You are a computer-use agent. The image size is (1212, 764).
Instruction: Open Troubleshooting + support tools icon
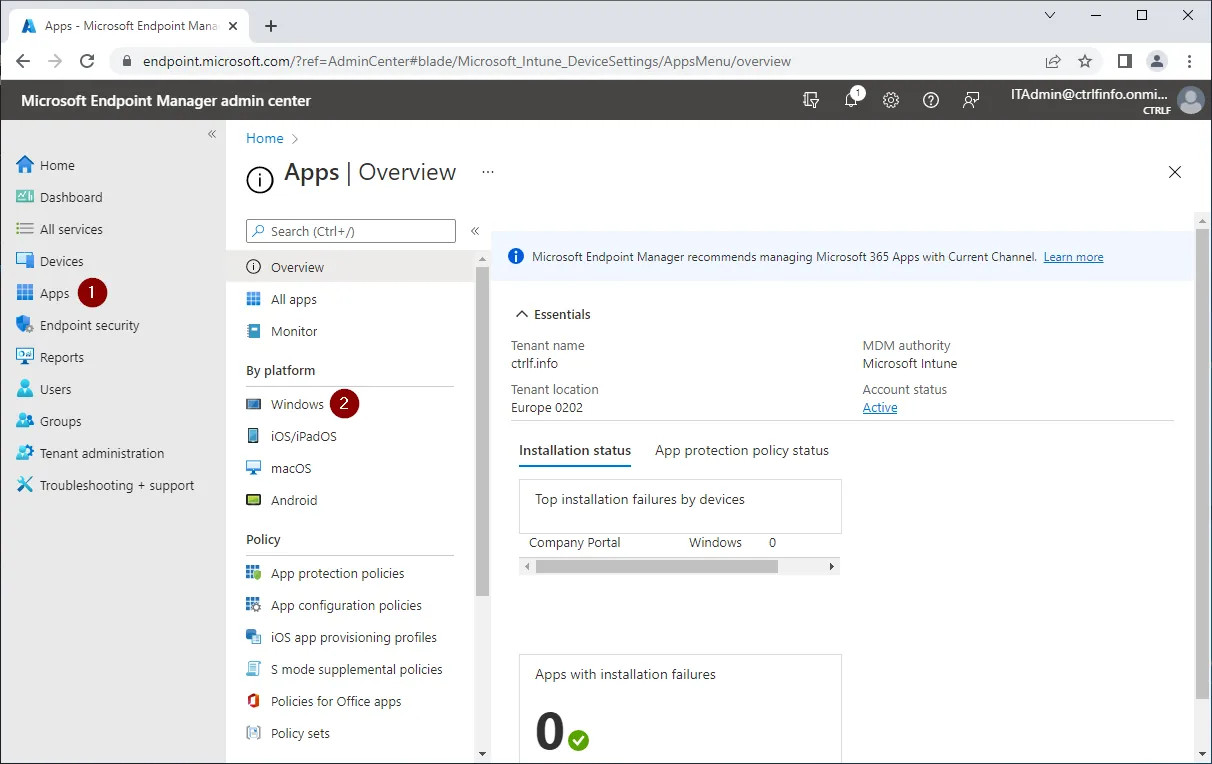tap(25, 485)
